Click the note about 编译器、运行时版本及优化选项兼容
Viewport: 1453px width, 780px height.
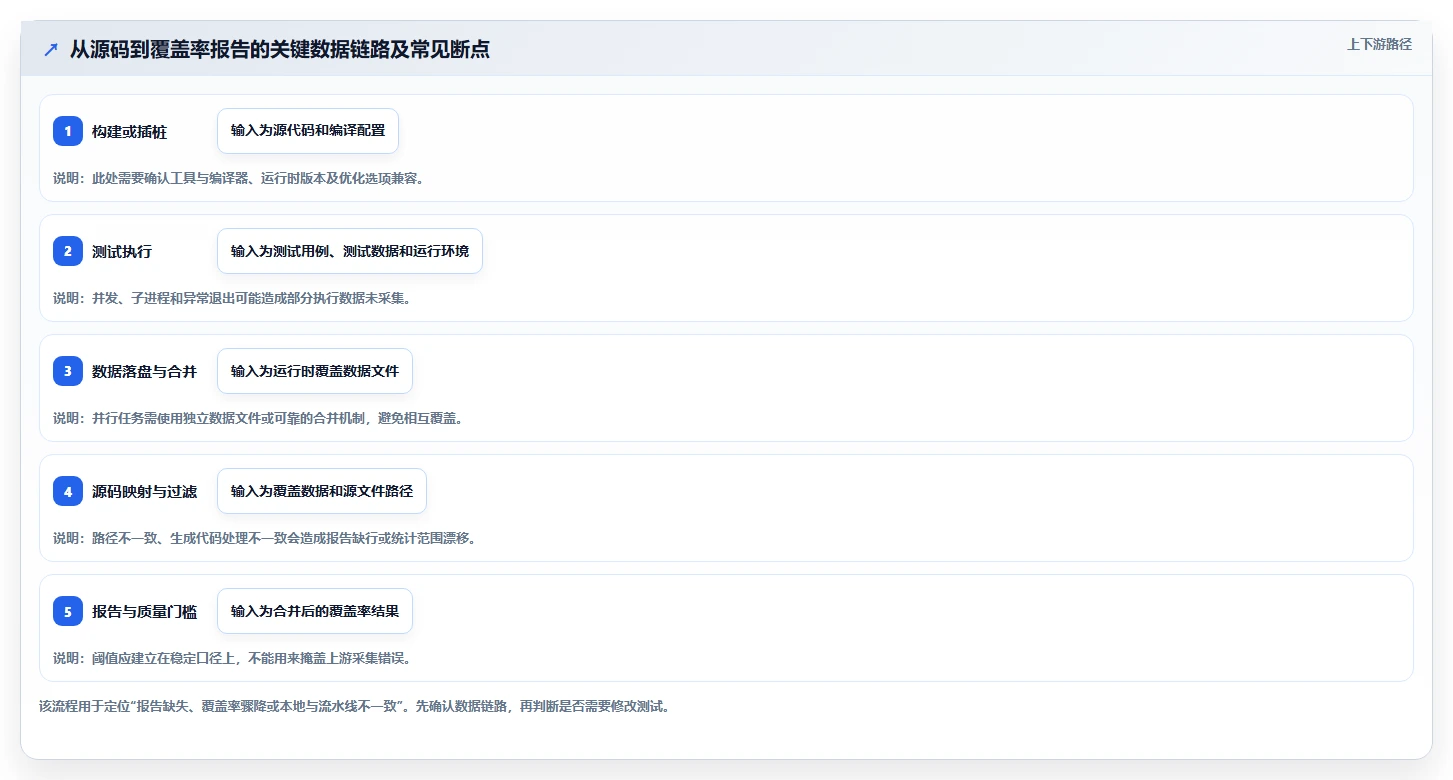click(239, 178)
